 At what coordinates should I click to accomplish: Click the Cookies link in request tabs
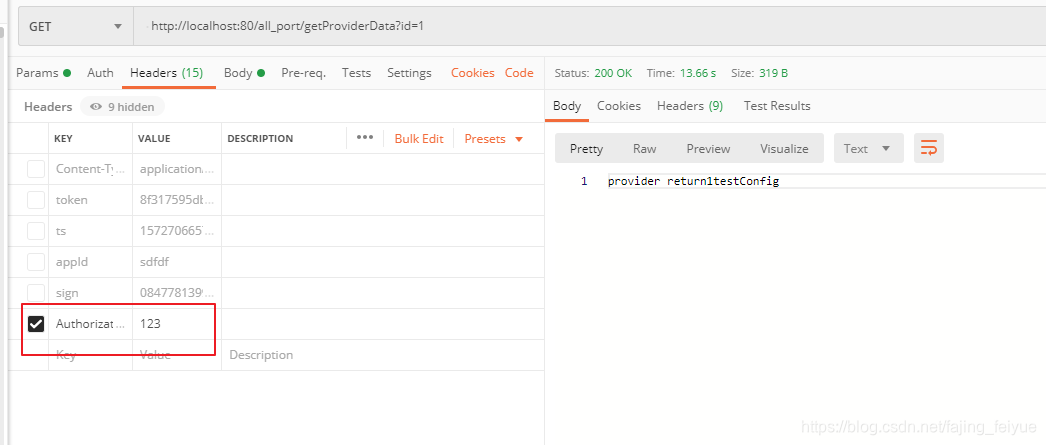click(472, 73)
